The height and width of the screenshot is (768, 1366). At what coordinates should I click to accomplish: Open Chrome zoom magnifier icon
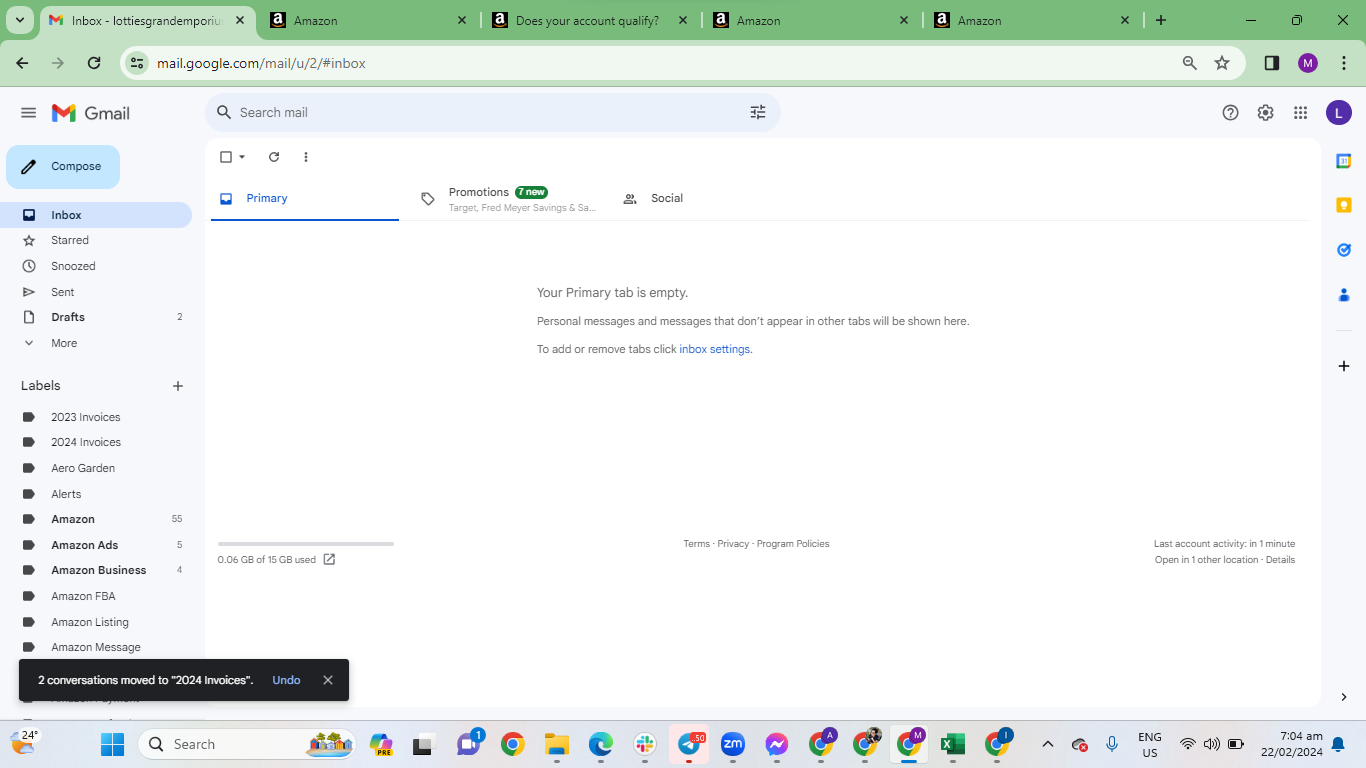[x=1190, y=63]
